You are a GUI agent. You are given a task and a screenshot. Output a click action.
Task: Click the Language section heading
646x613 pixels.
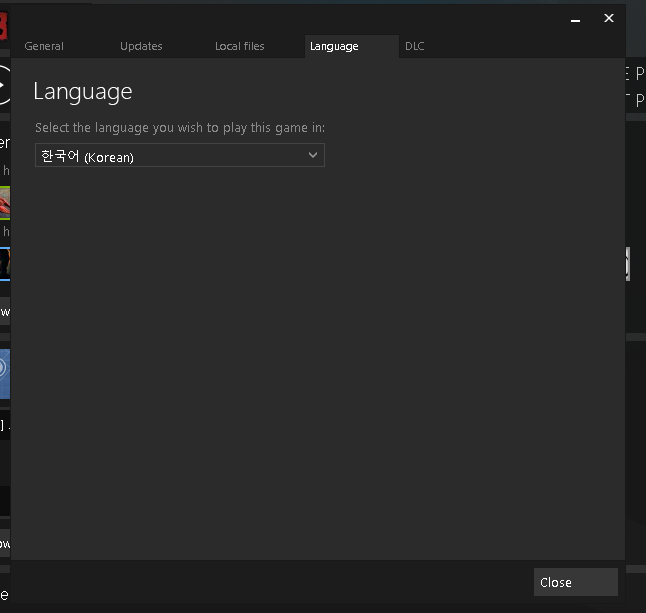[83, 92]
